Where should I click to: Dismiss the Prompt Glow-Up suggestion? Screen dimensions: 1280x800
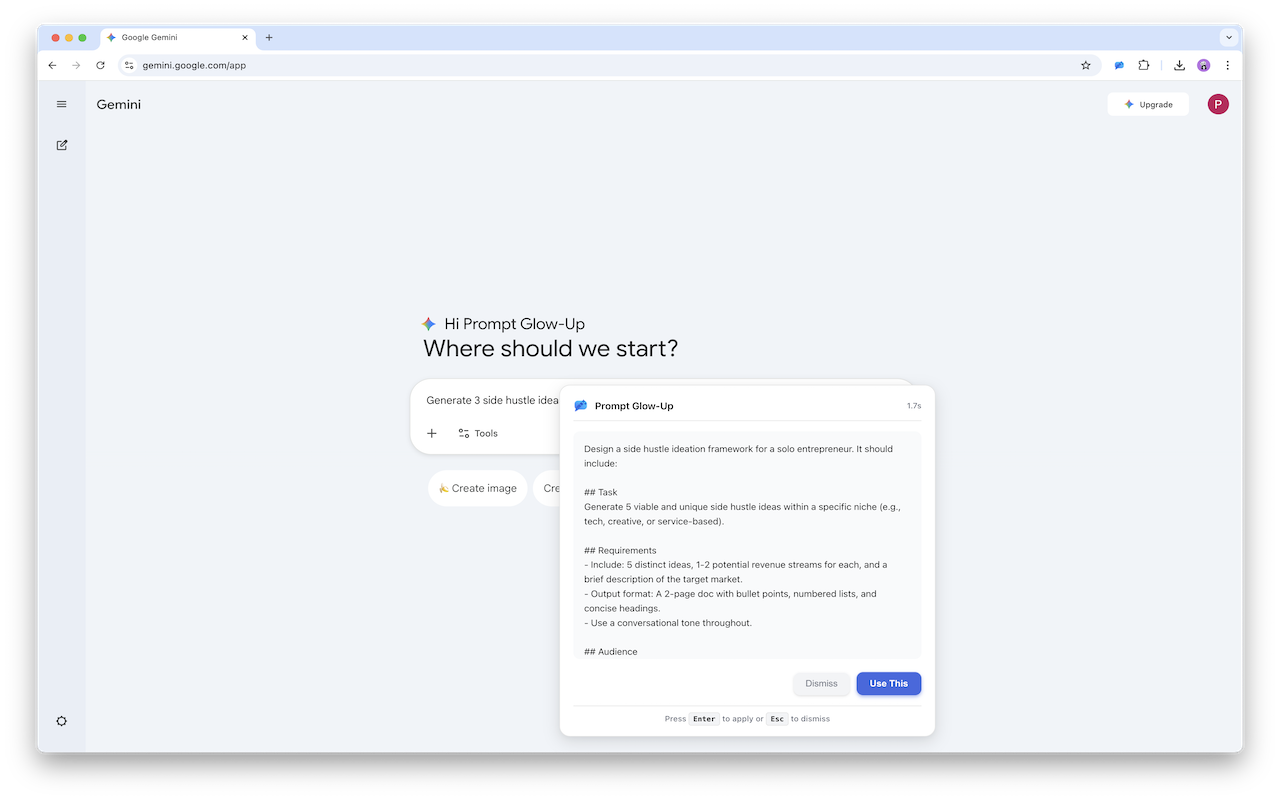click(x=821, y=683)
